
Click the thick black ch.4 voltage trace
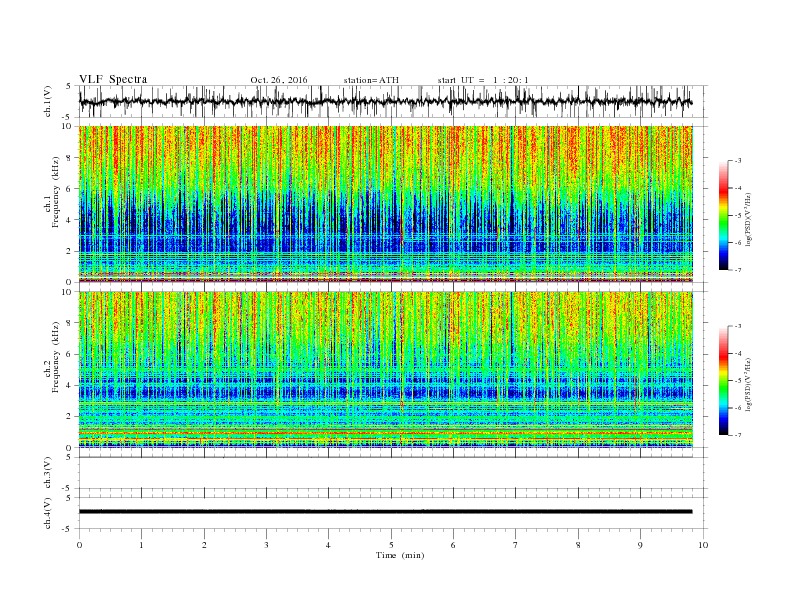pos(385,512)
